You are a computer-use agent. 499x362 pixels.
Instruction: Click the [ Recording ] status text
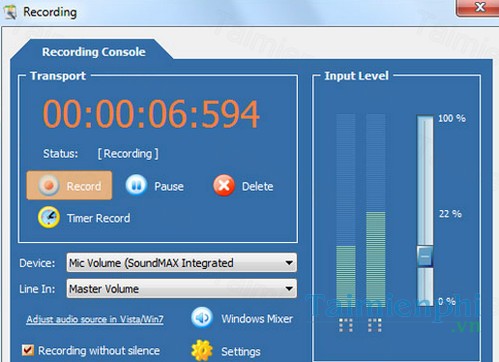tap(128, 154)
